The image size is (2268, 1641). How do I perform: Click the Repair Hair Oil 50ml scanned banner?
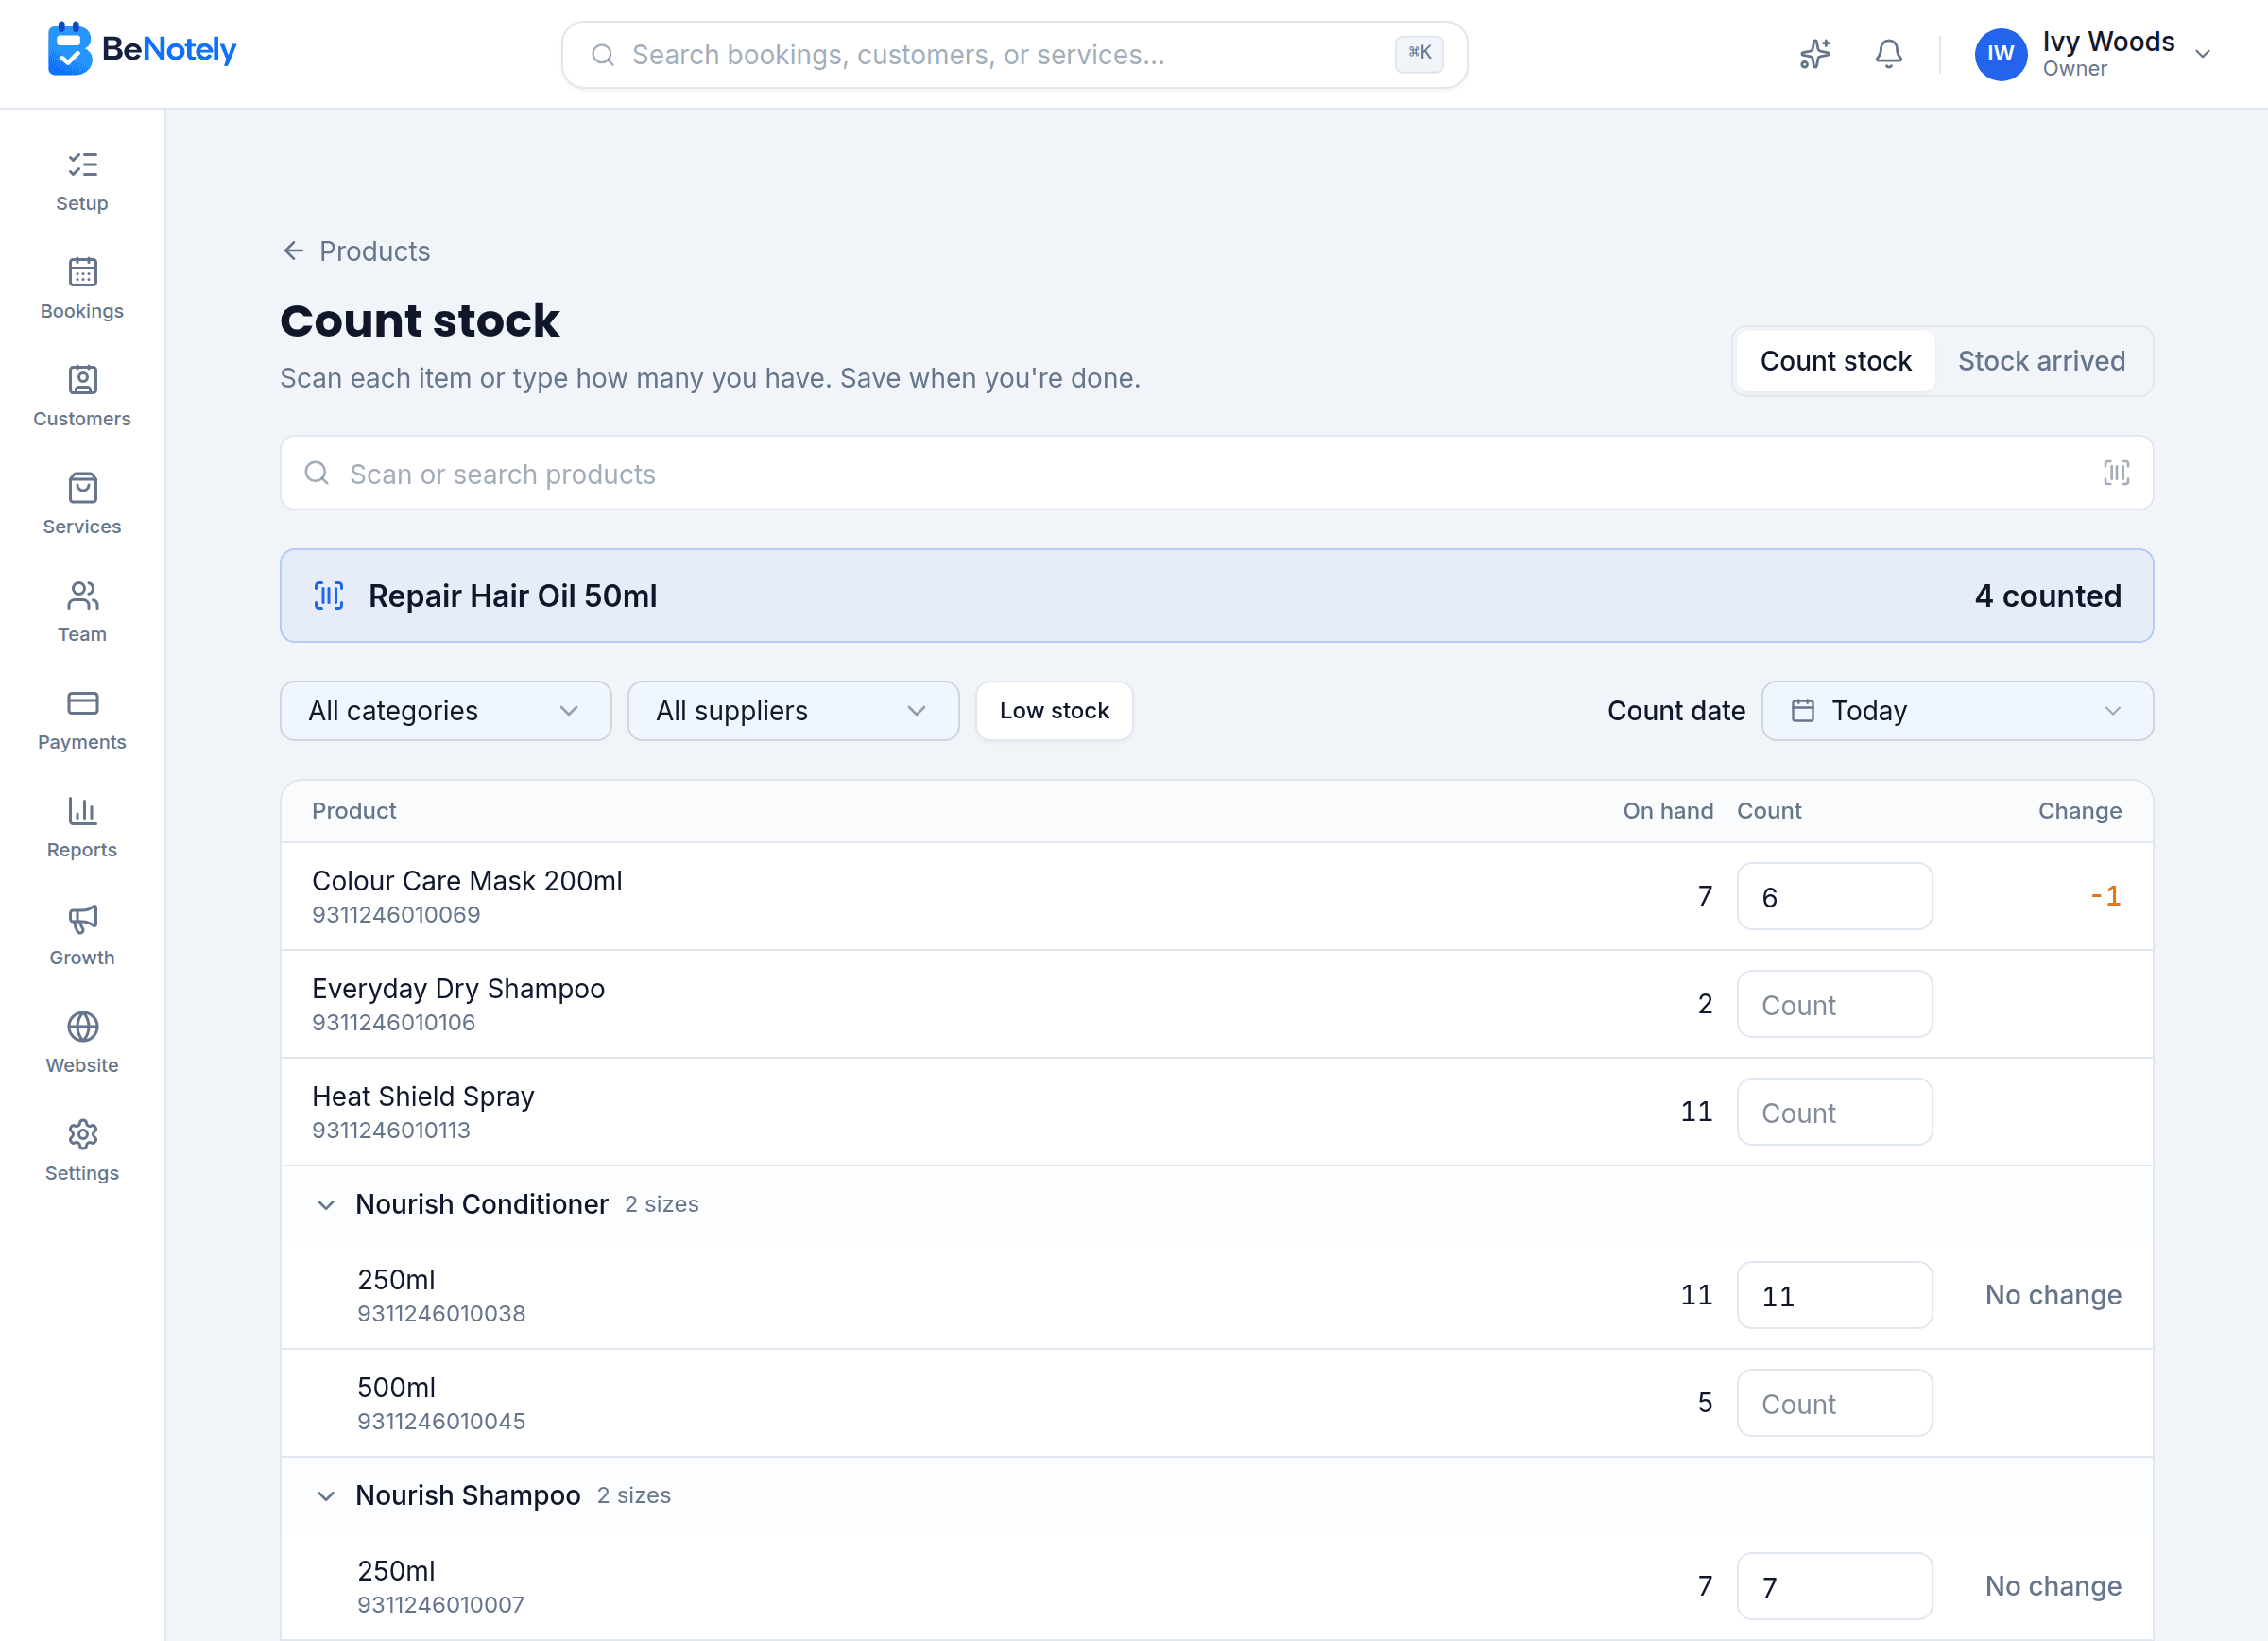pyautogui.click(x=1216, y=596)
